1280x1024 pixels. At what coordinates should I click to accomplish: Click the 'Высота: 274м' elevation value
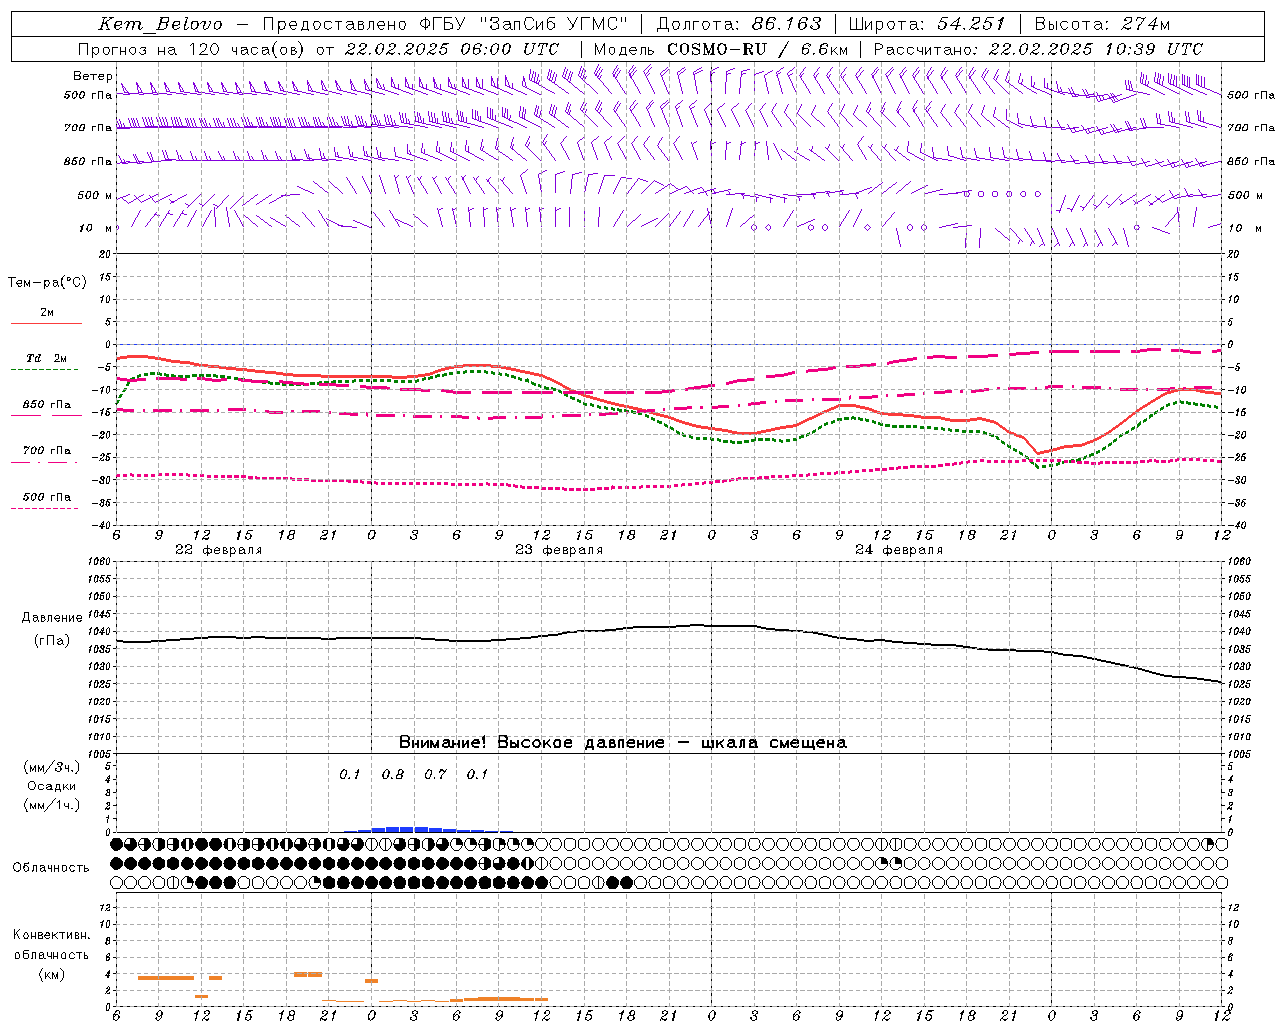point(1102,24)
